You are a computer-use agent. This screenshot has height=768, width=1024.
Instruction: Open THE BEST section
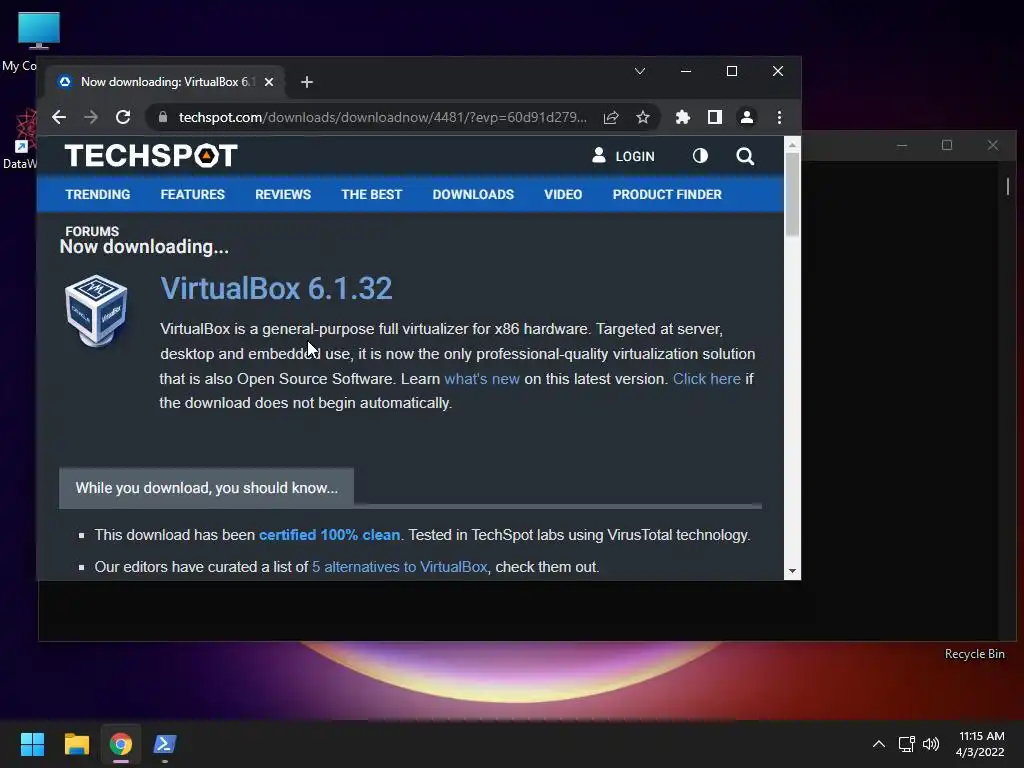point(372,195)
